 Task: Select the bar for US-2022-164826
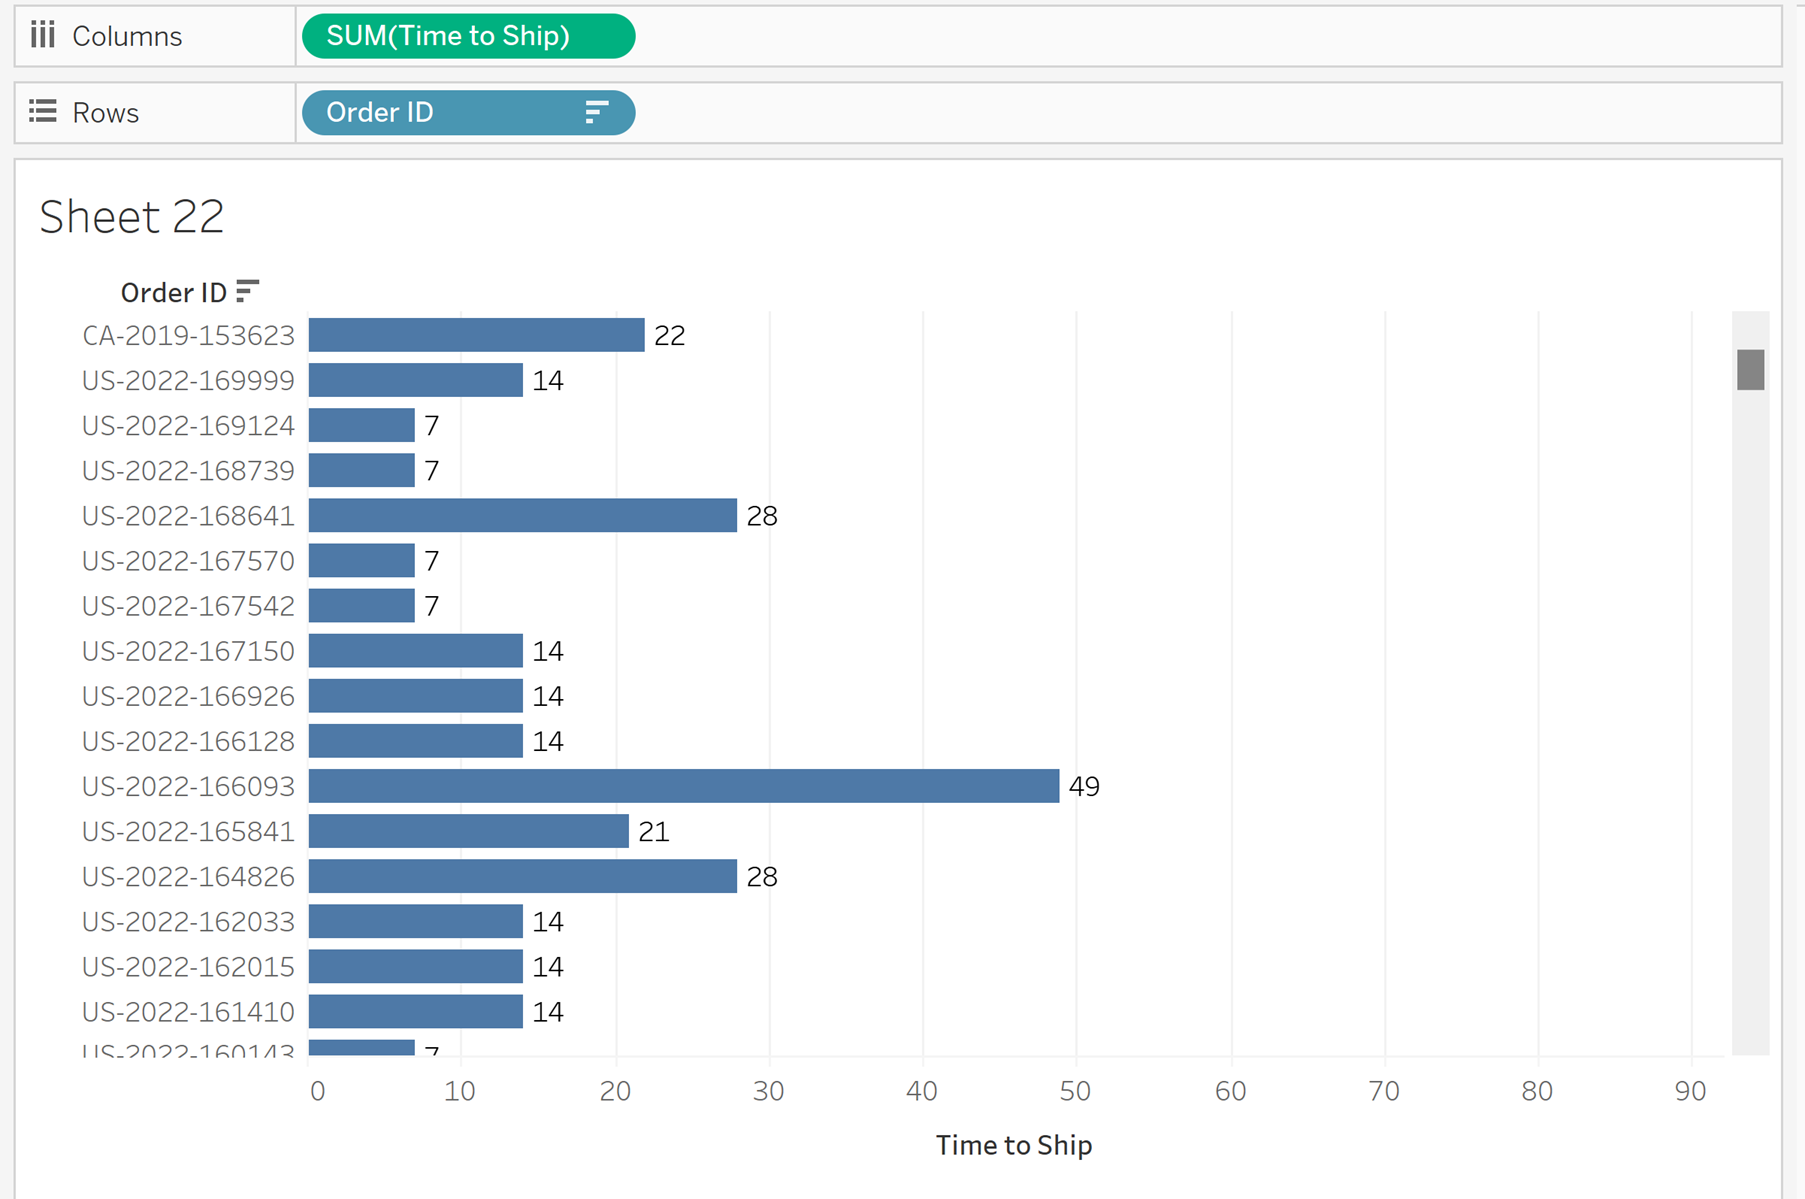coord(520,876)
